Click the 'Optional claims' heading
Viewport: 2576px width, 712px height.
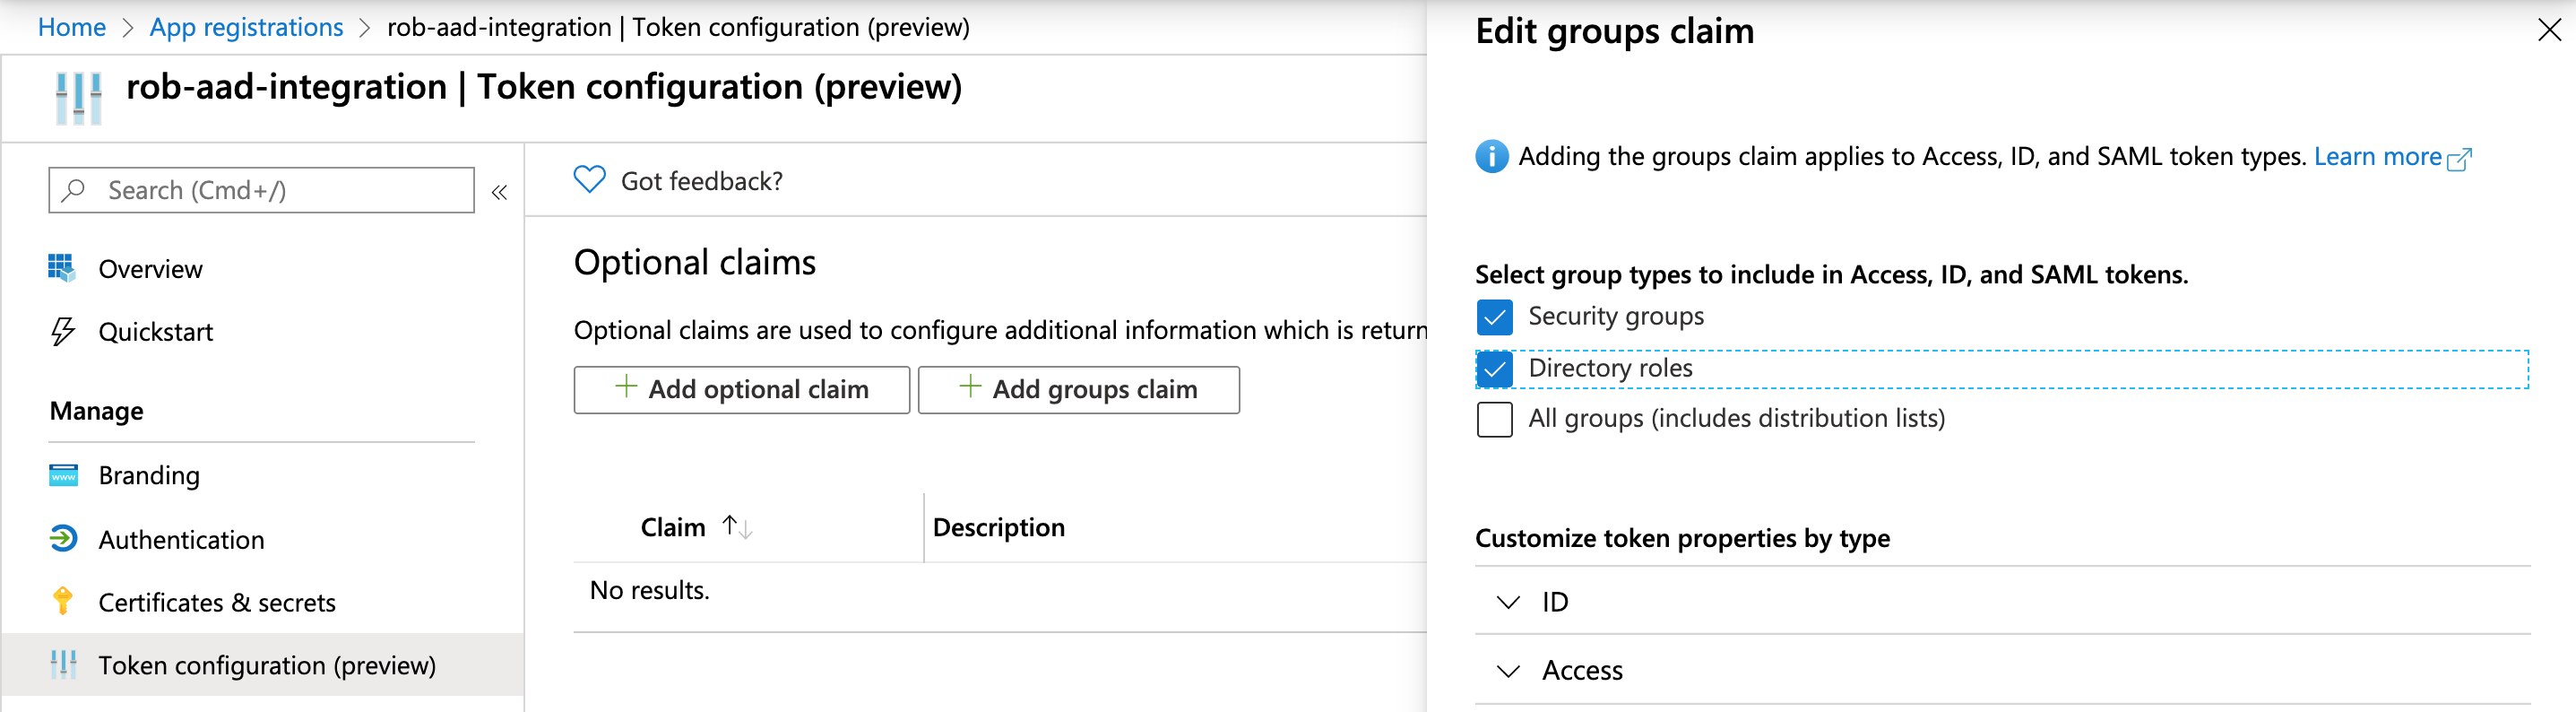point(694,262)
